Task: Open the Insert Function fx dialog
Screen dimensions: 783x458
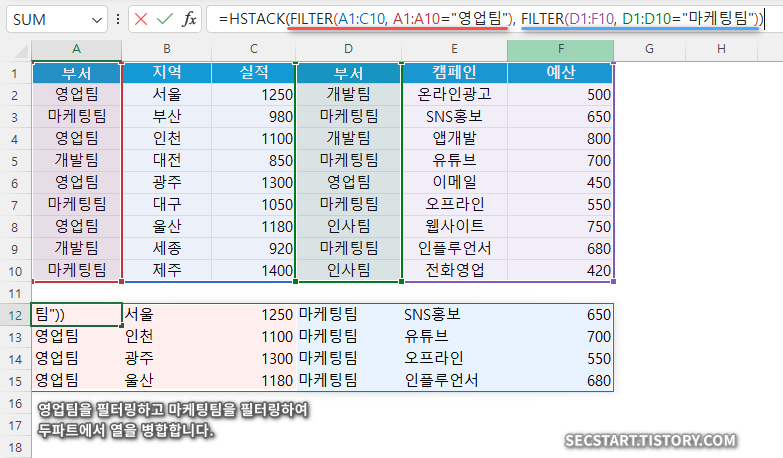Action: [x=189, y=19]
